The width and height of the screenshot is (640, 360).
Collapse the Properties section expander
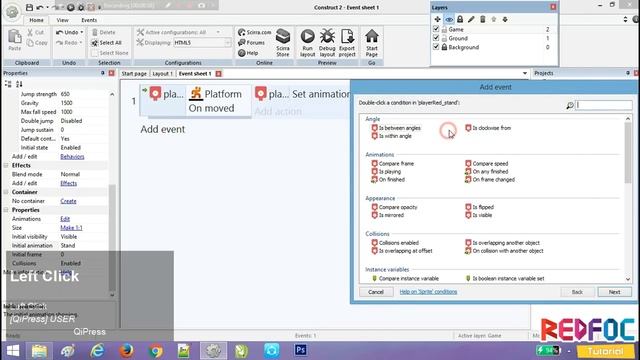(x=6, y=210)
